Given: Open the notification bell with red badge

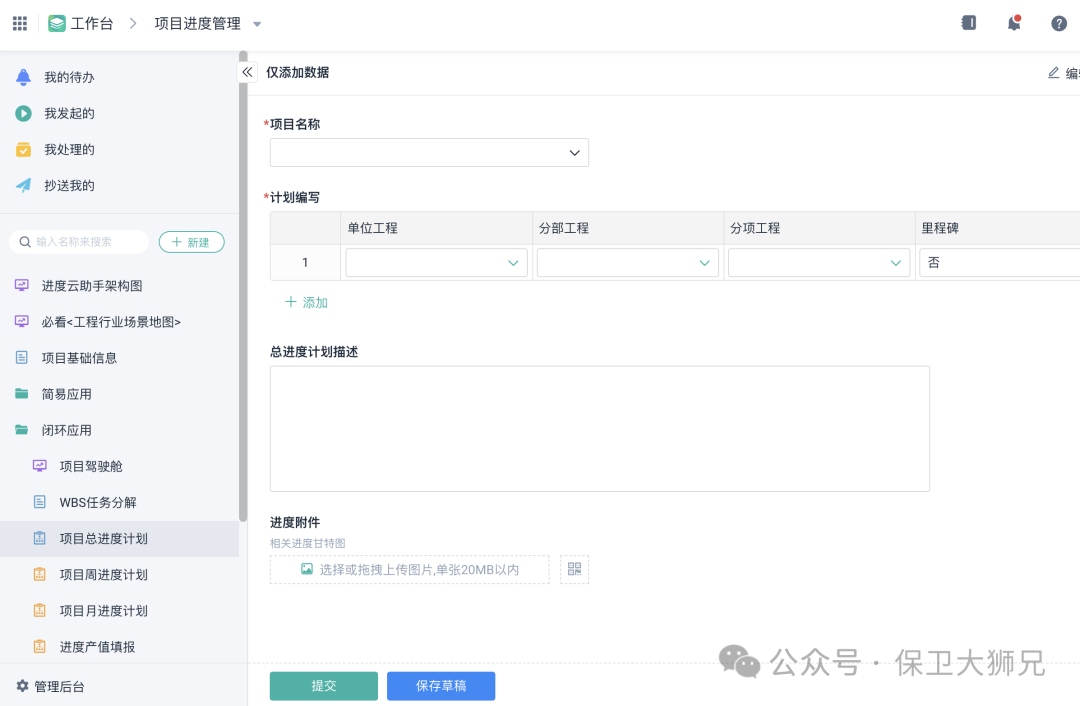Looking at the screenshot, I should [1014, 23].
